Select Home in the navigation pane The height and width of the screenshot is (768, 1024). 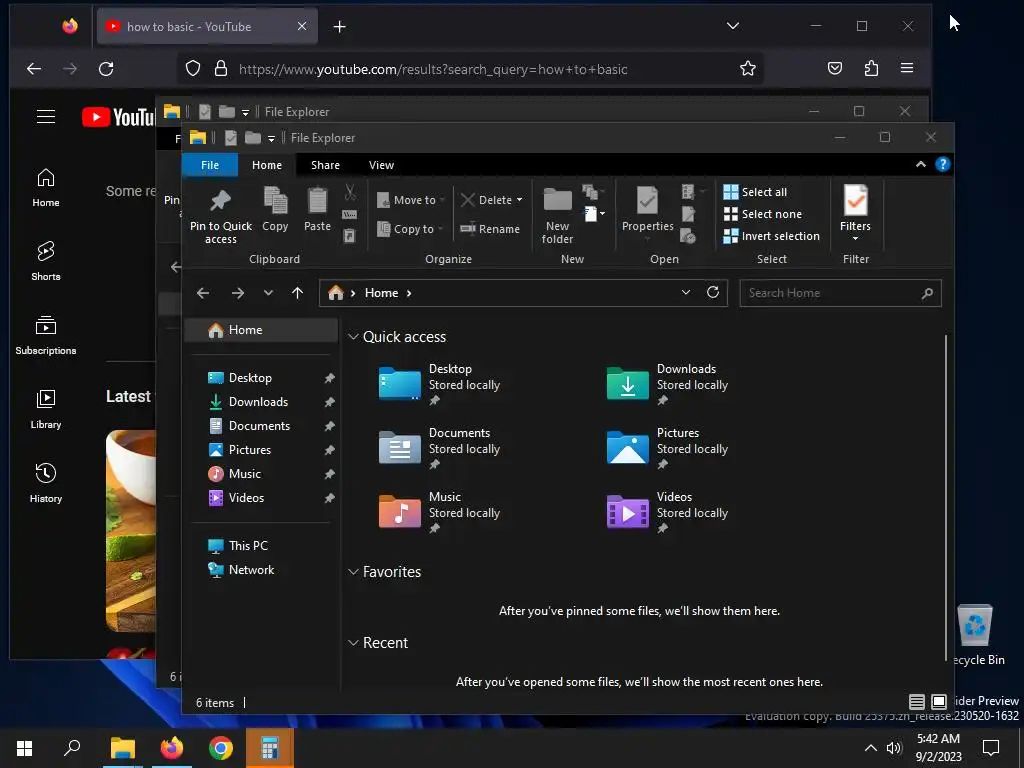(261, 330)
